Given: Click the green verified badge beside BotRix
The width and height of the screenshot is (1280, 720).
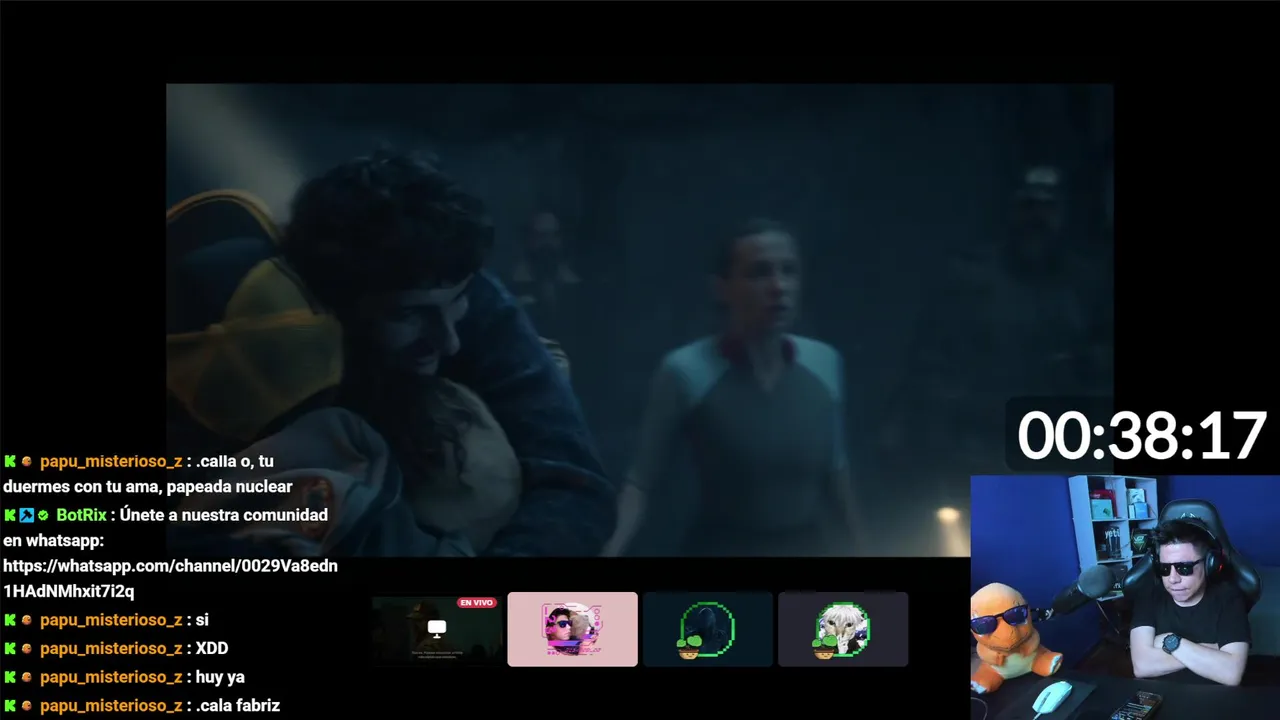Looking at the screenshot, I should [43, 515].
